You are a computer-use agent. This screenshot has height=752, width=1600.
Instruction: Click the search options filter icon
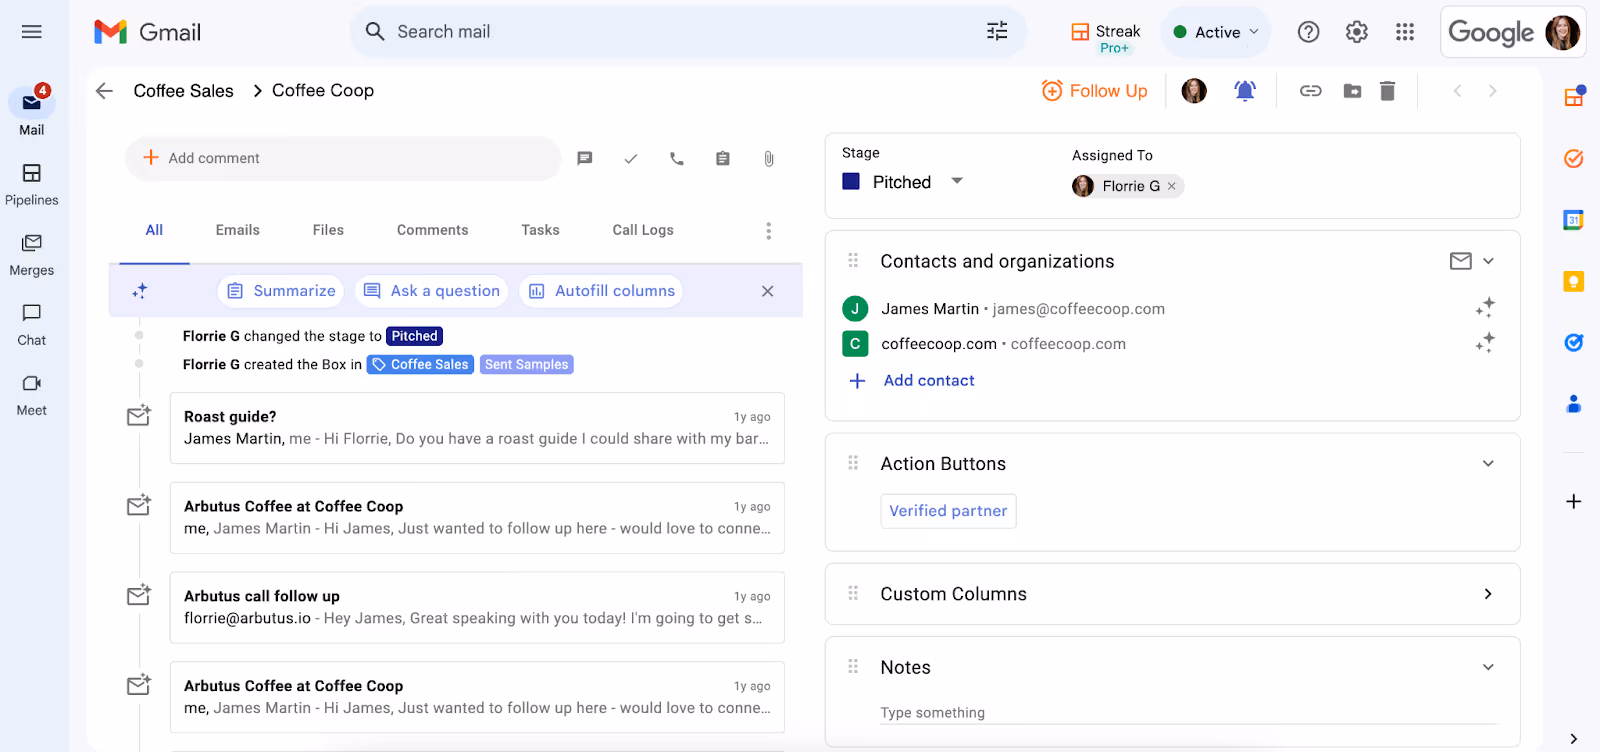tap(997, 32)
